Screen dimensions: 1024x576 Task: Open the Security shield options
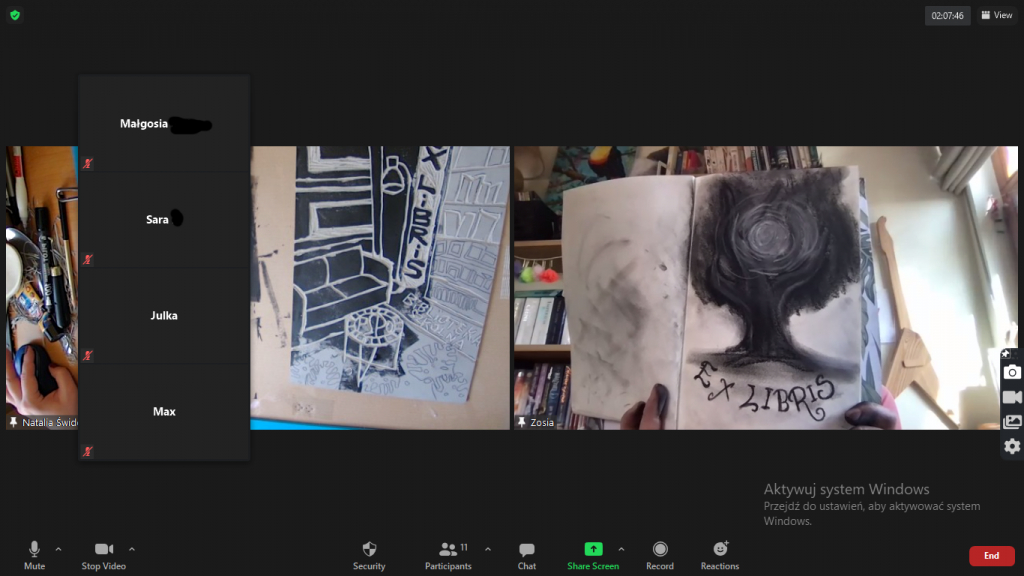pos(369,554)
